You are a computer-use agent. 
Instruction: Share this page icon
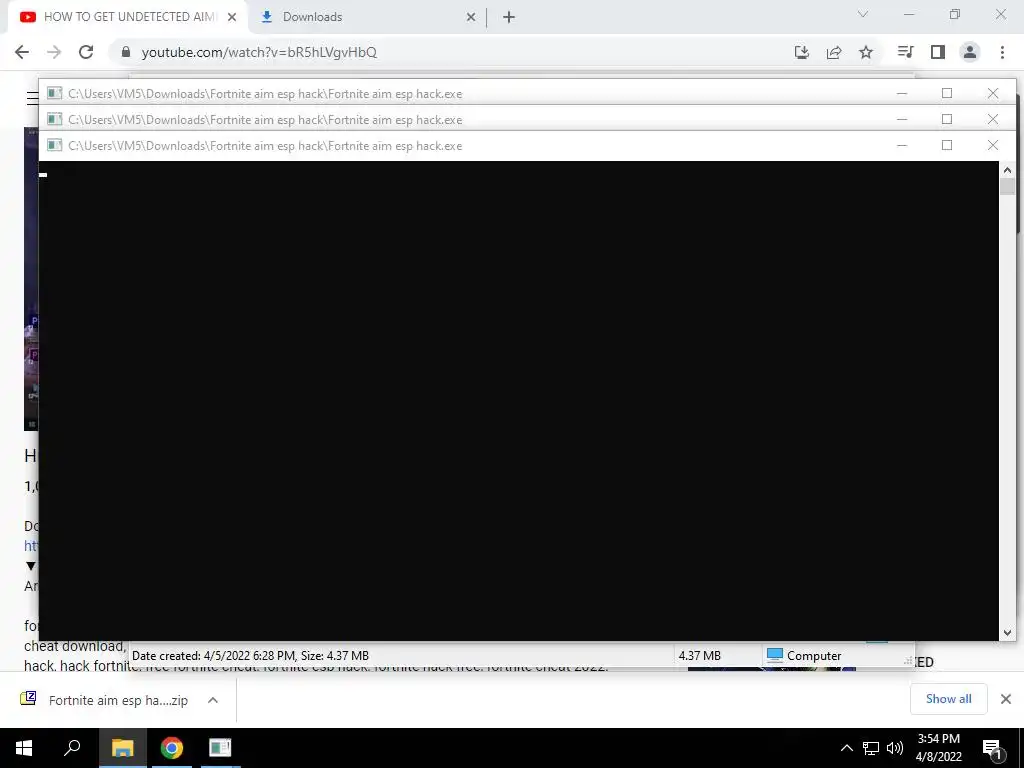[833, 52]
